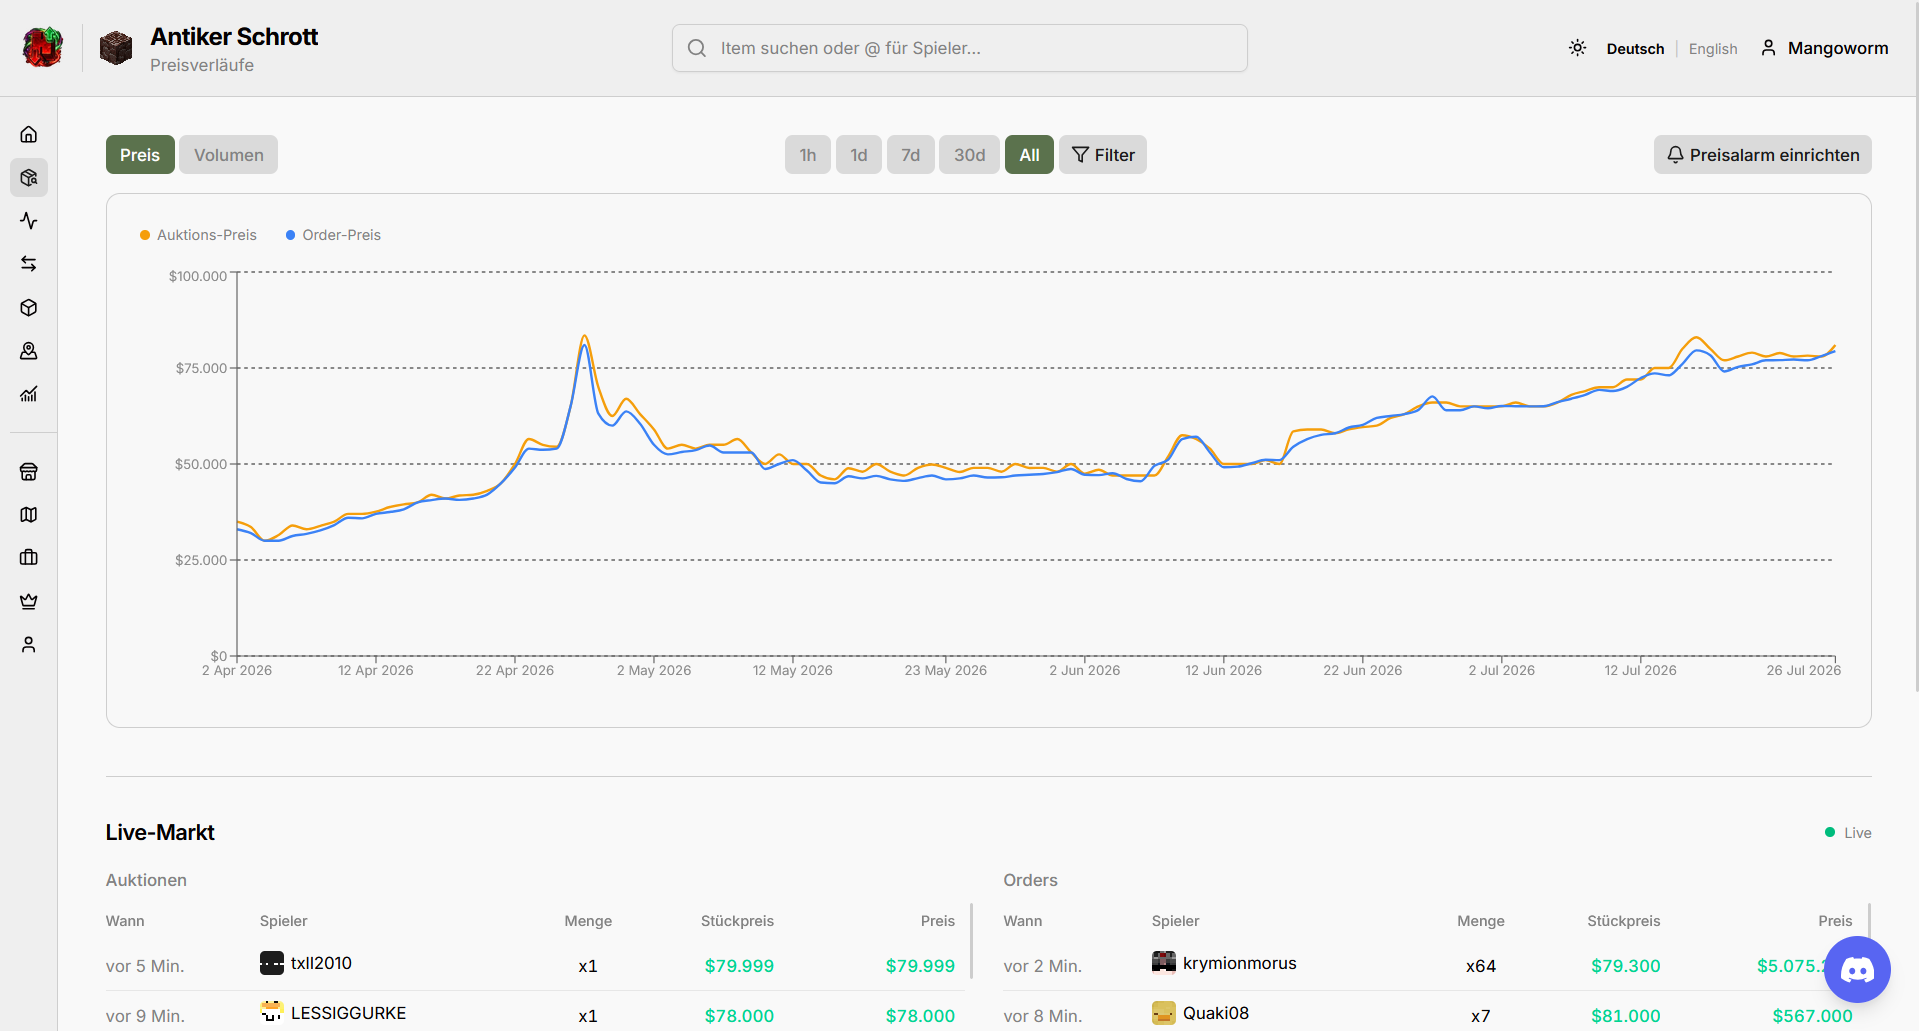Open the Filter options
Viewport: 1919px width, 1031px height.
point(1103,155)
